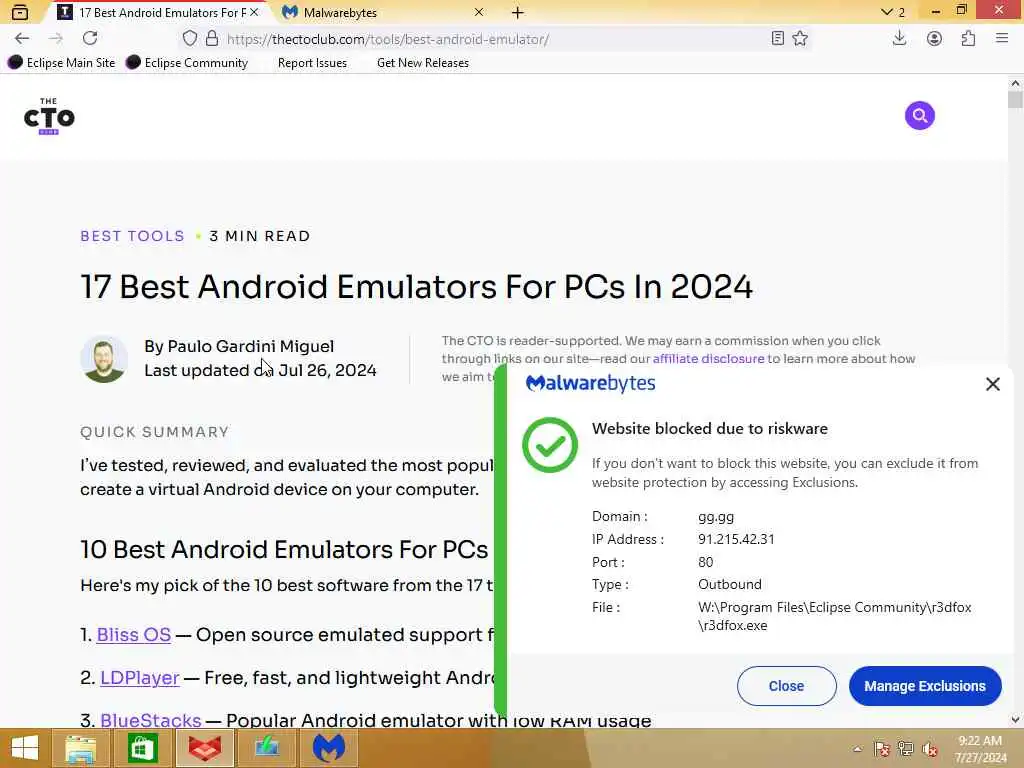This screenshot has height=768, width=1024.
Task: Dismiss Malwarebytes notification with X
Action: pos(993,384)
